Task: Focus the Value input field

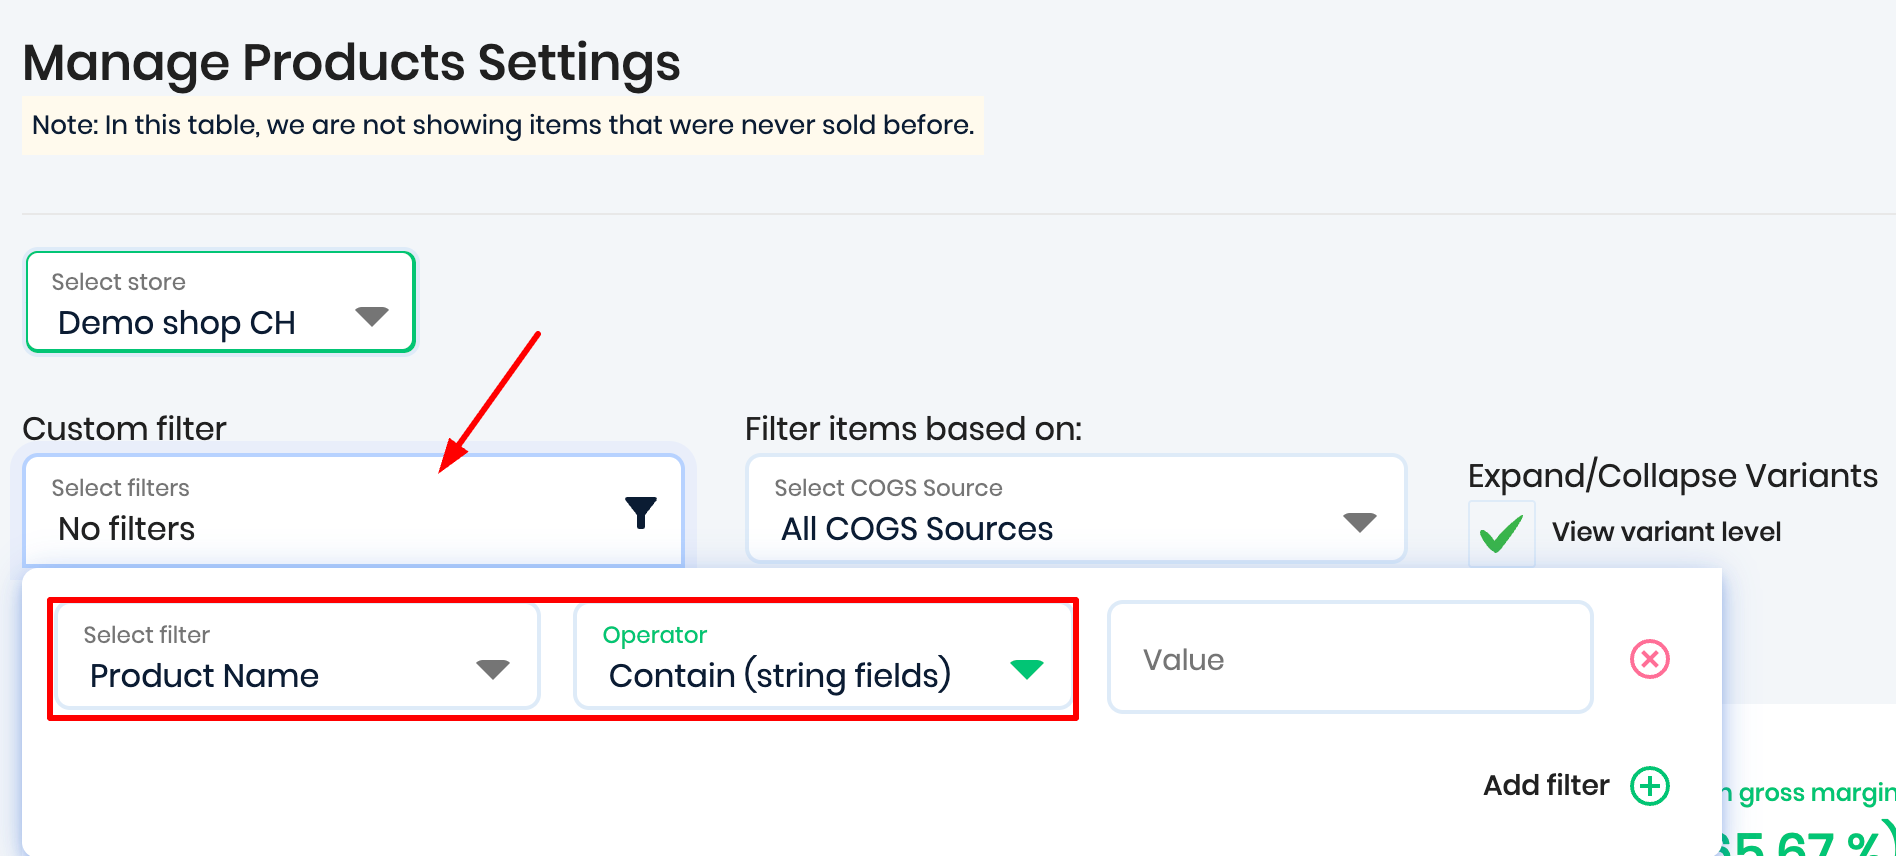Action: 1349,658
